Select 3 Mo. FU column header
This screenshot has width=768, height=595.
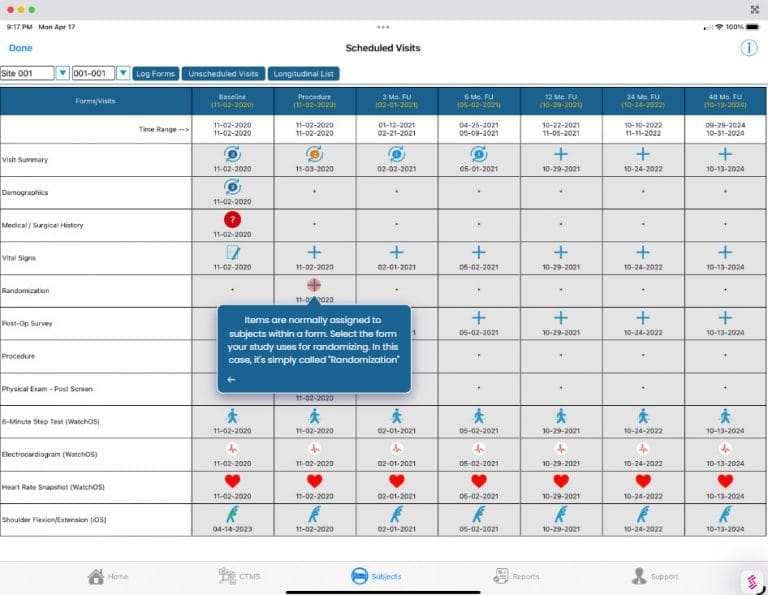coord(397,101)
